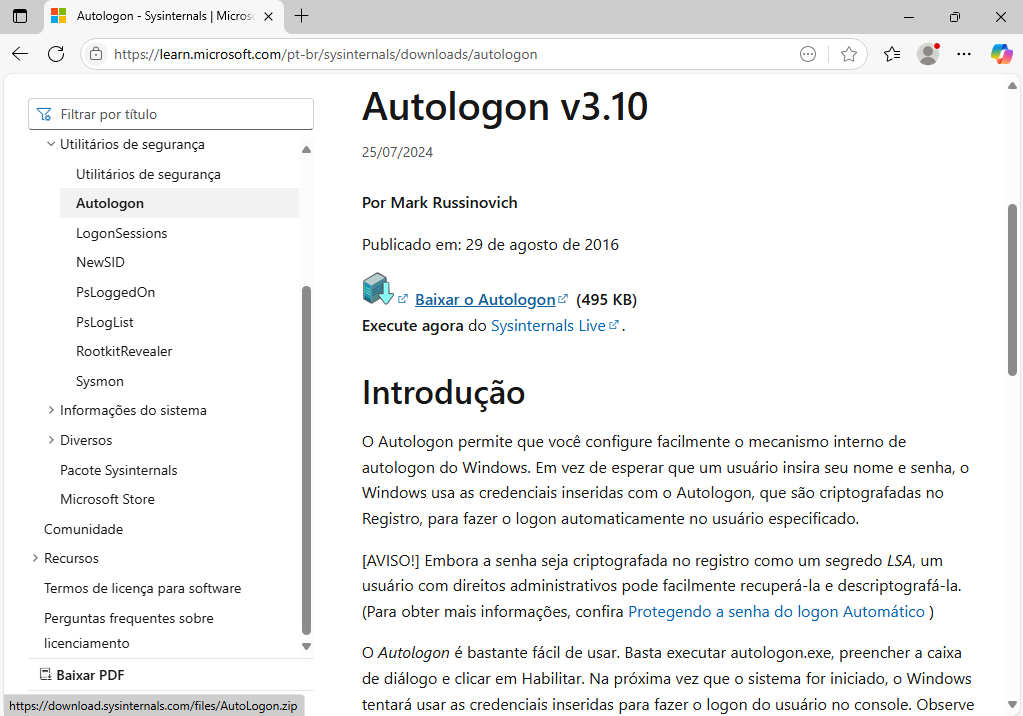Viewport: 1023px width, 716px height.
Task: Restore down the browser window
Action: coord(954,17)
